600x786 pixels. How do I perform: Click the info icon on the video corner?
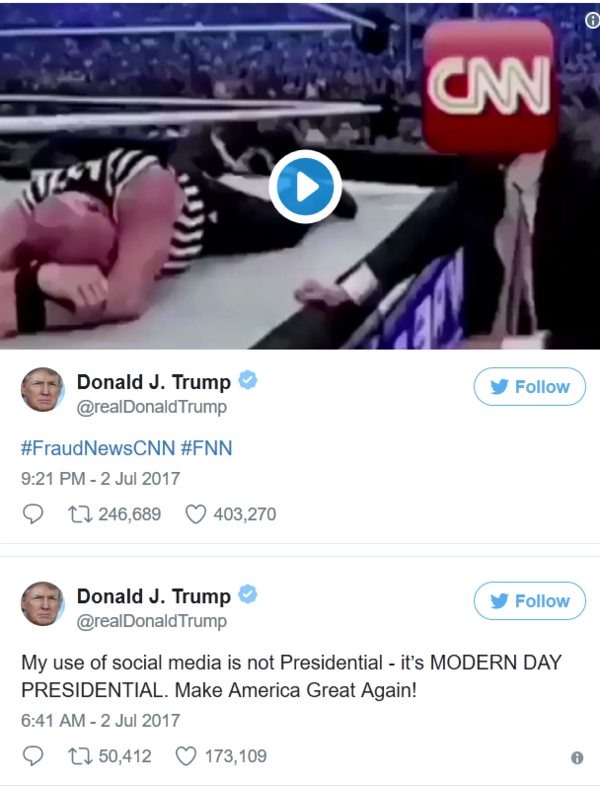pos(592,20)
